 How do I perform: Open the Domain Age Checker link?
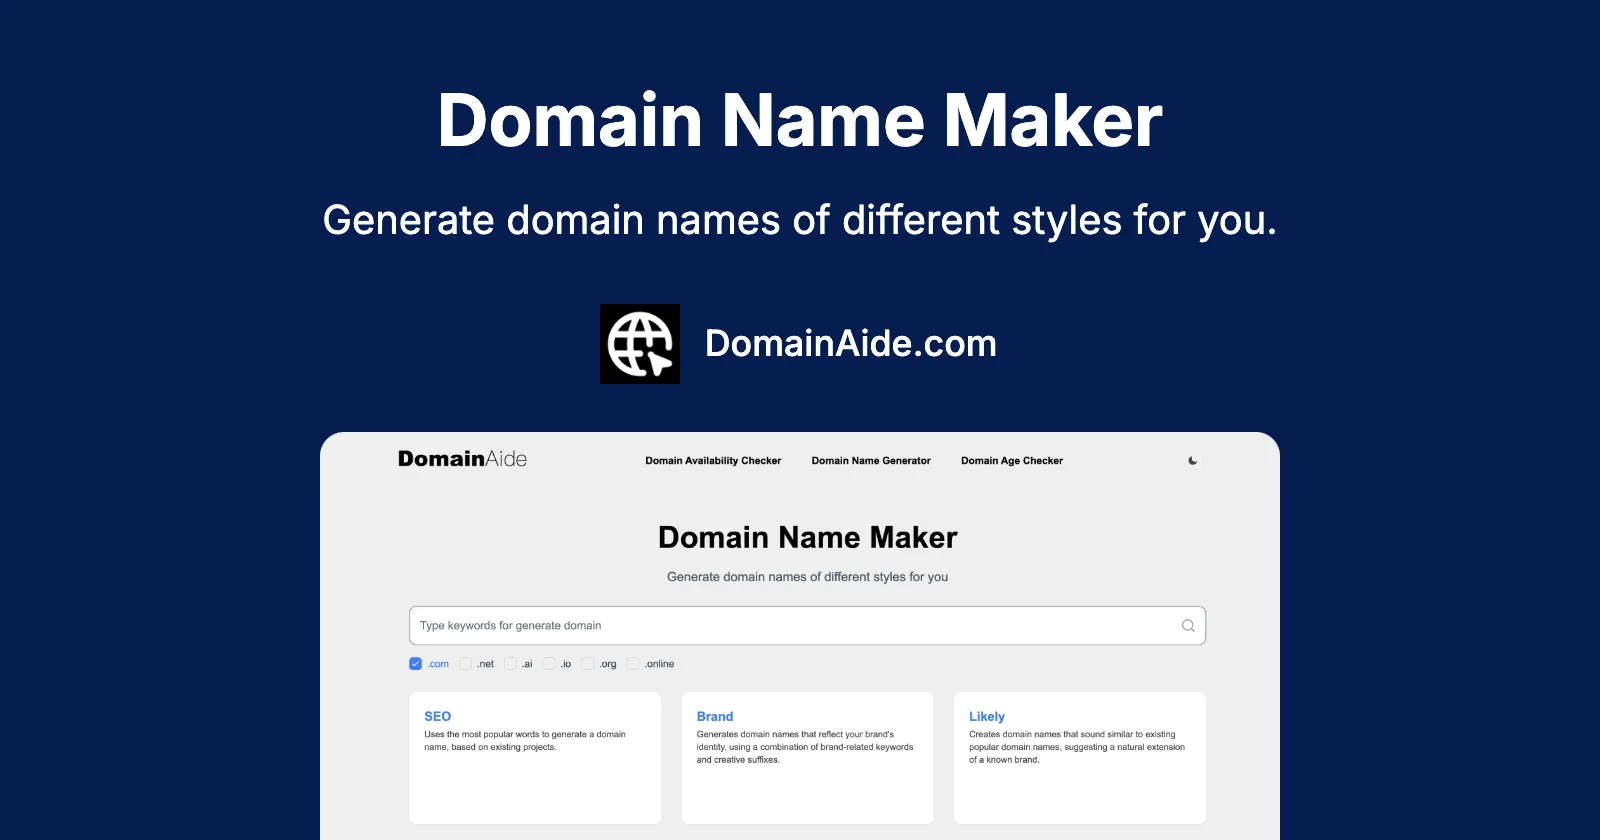point(1012,461)
